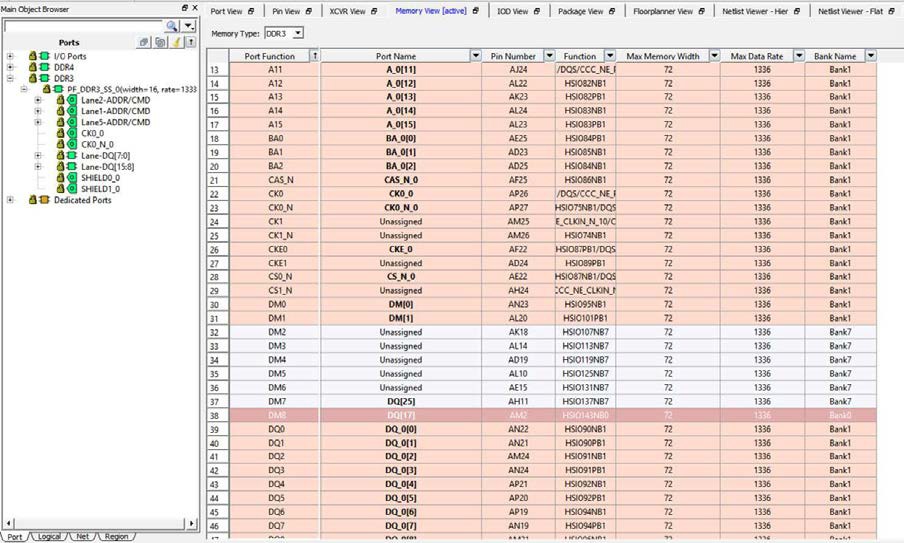Undock the Main Object Browser panel

(182, 8)
